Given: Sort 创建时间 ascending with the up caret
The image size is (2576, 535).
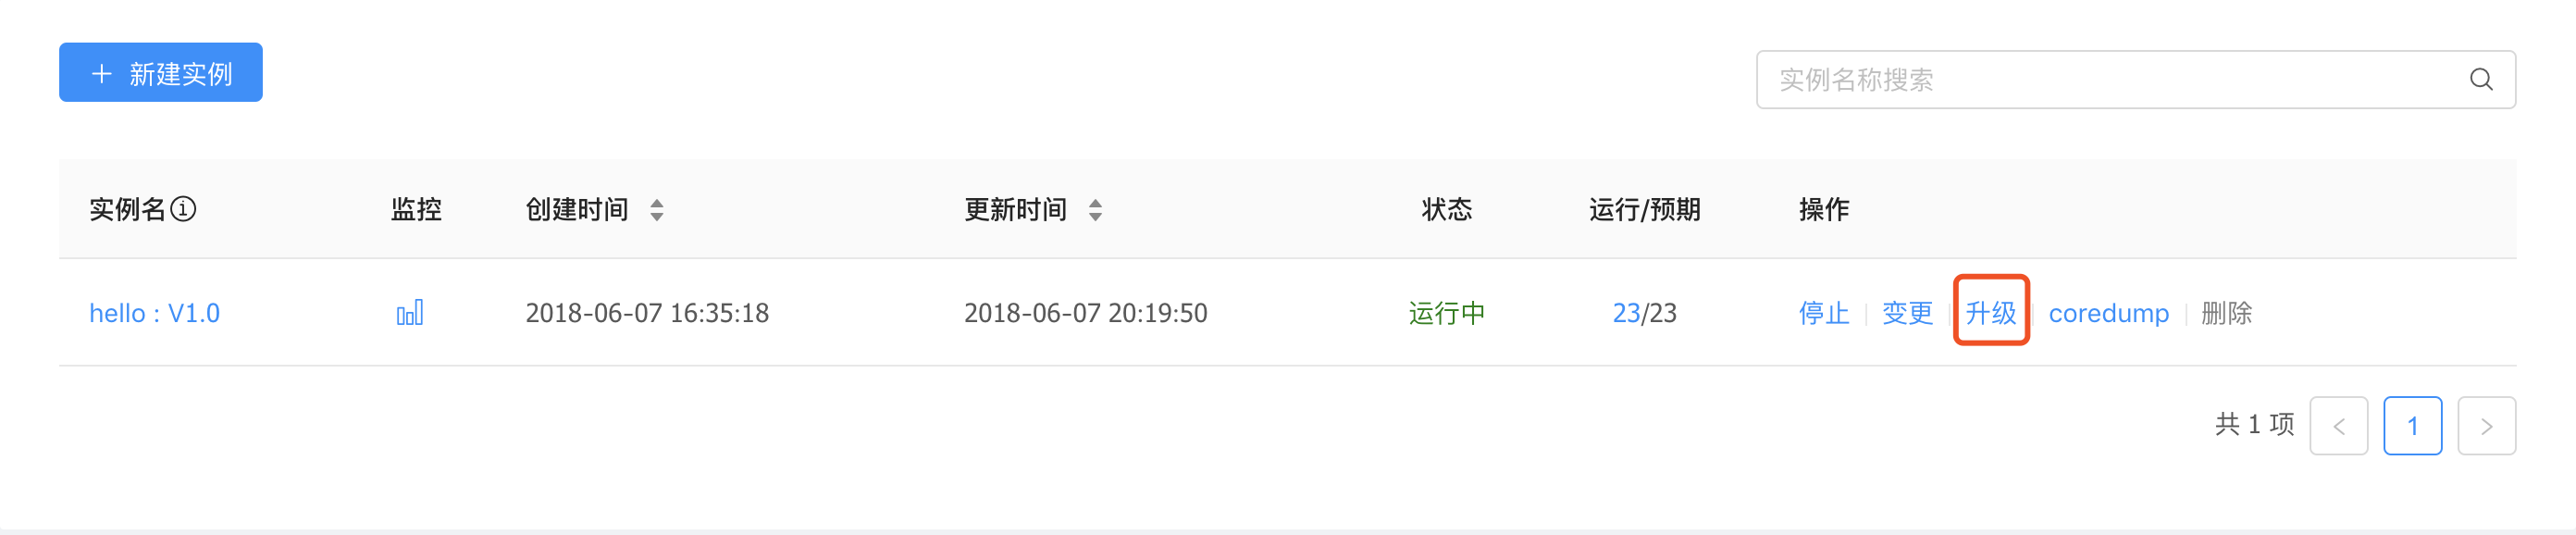Looking at the screenshot, I should 657,203.
